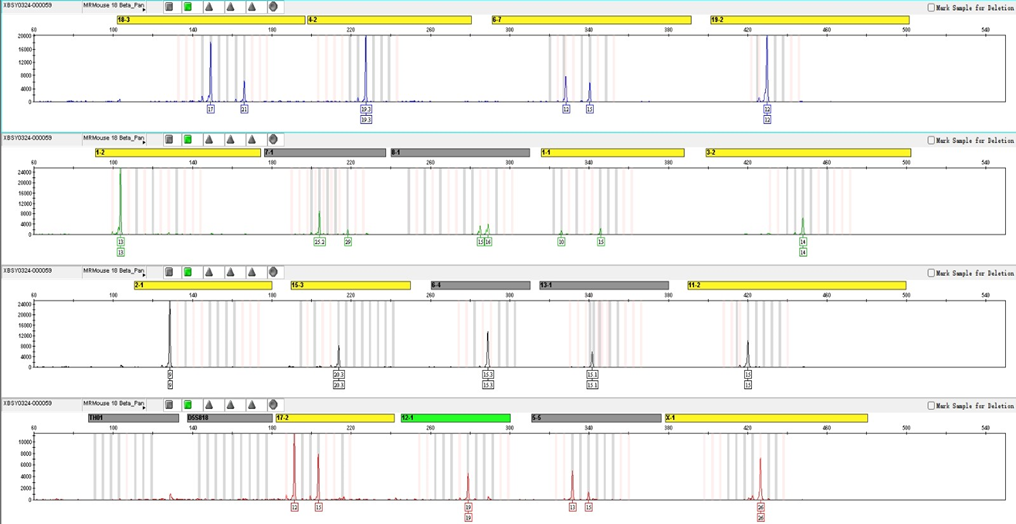Click the tall 19-2 marker peak labeled 22
Screen dimensions: 1016x524
(767, 68)
